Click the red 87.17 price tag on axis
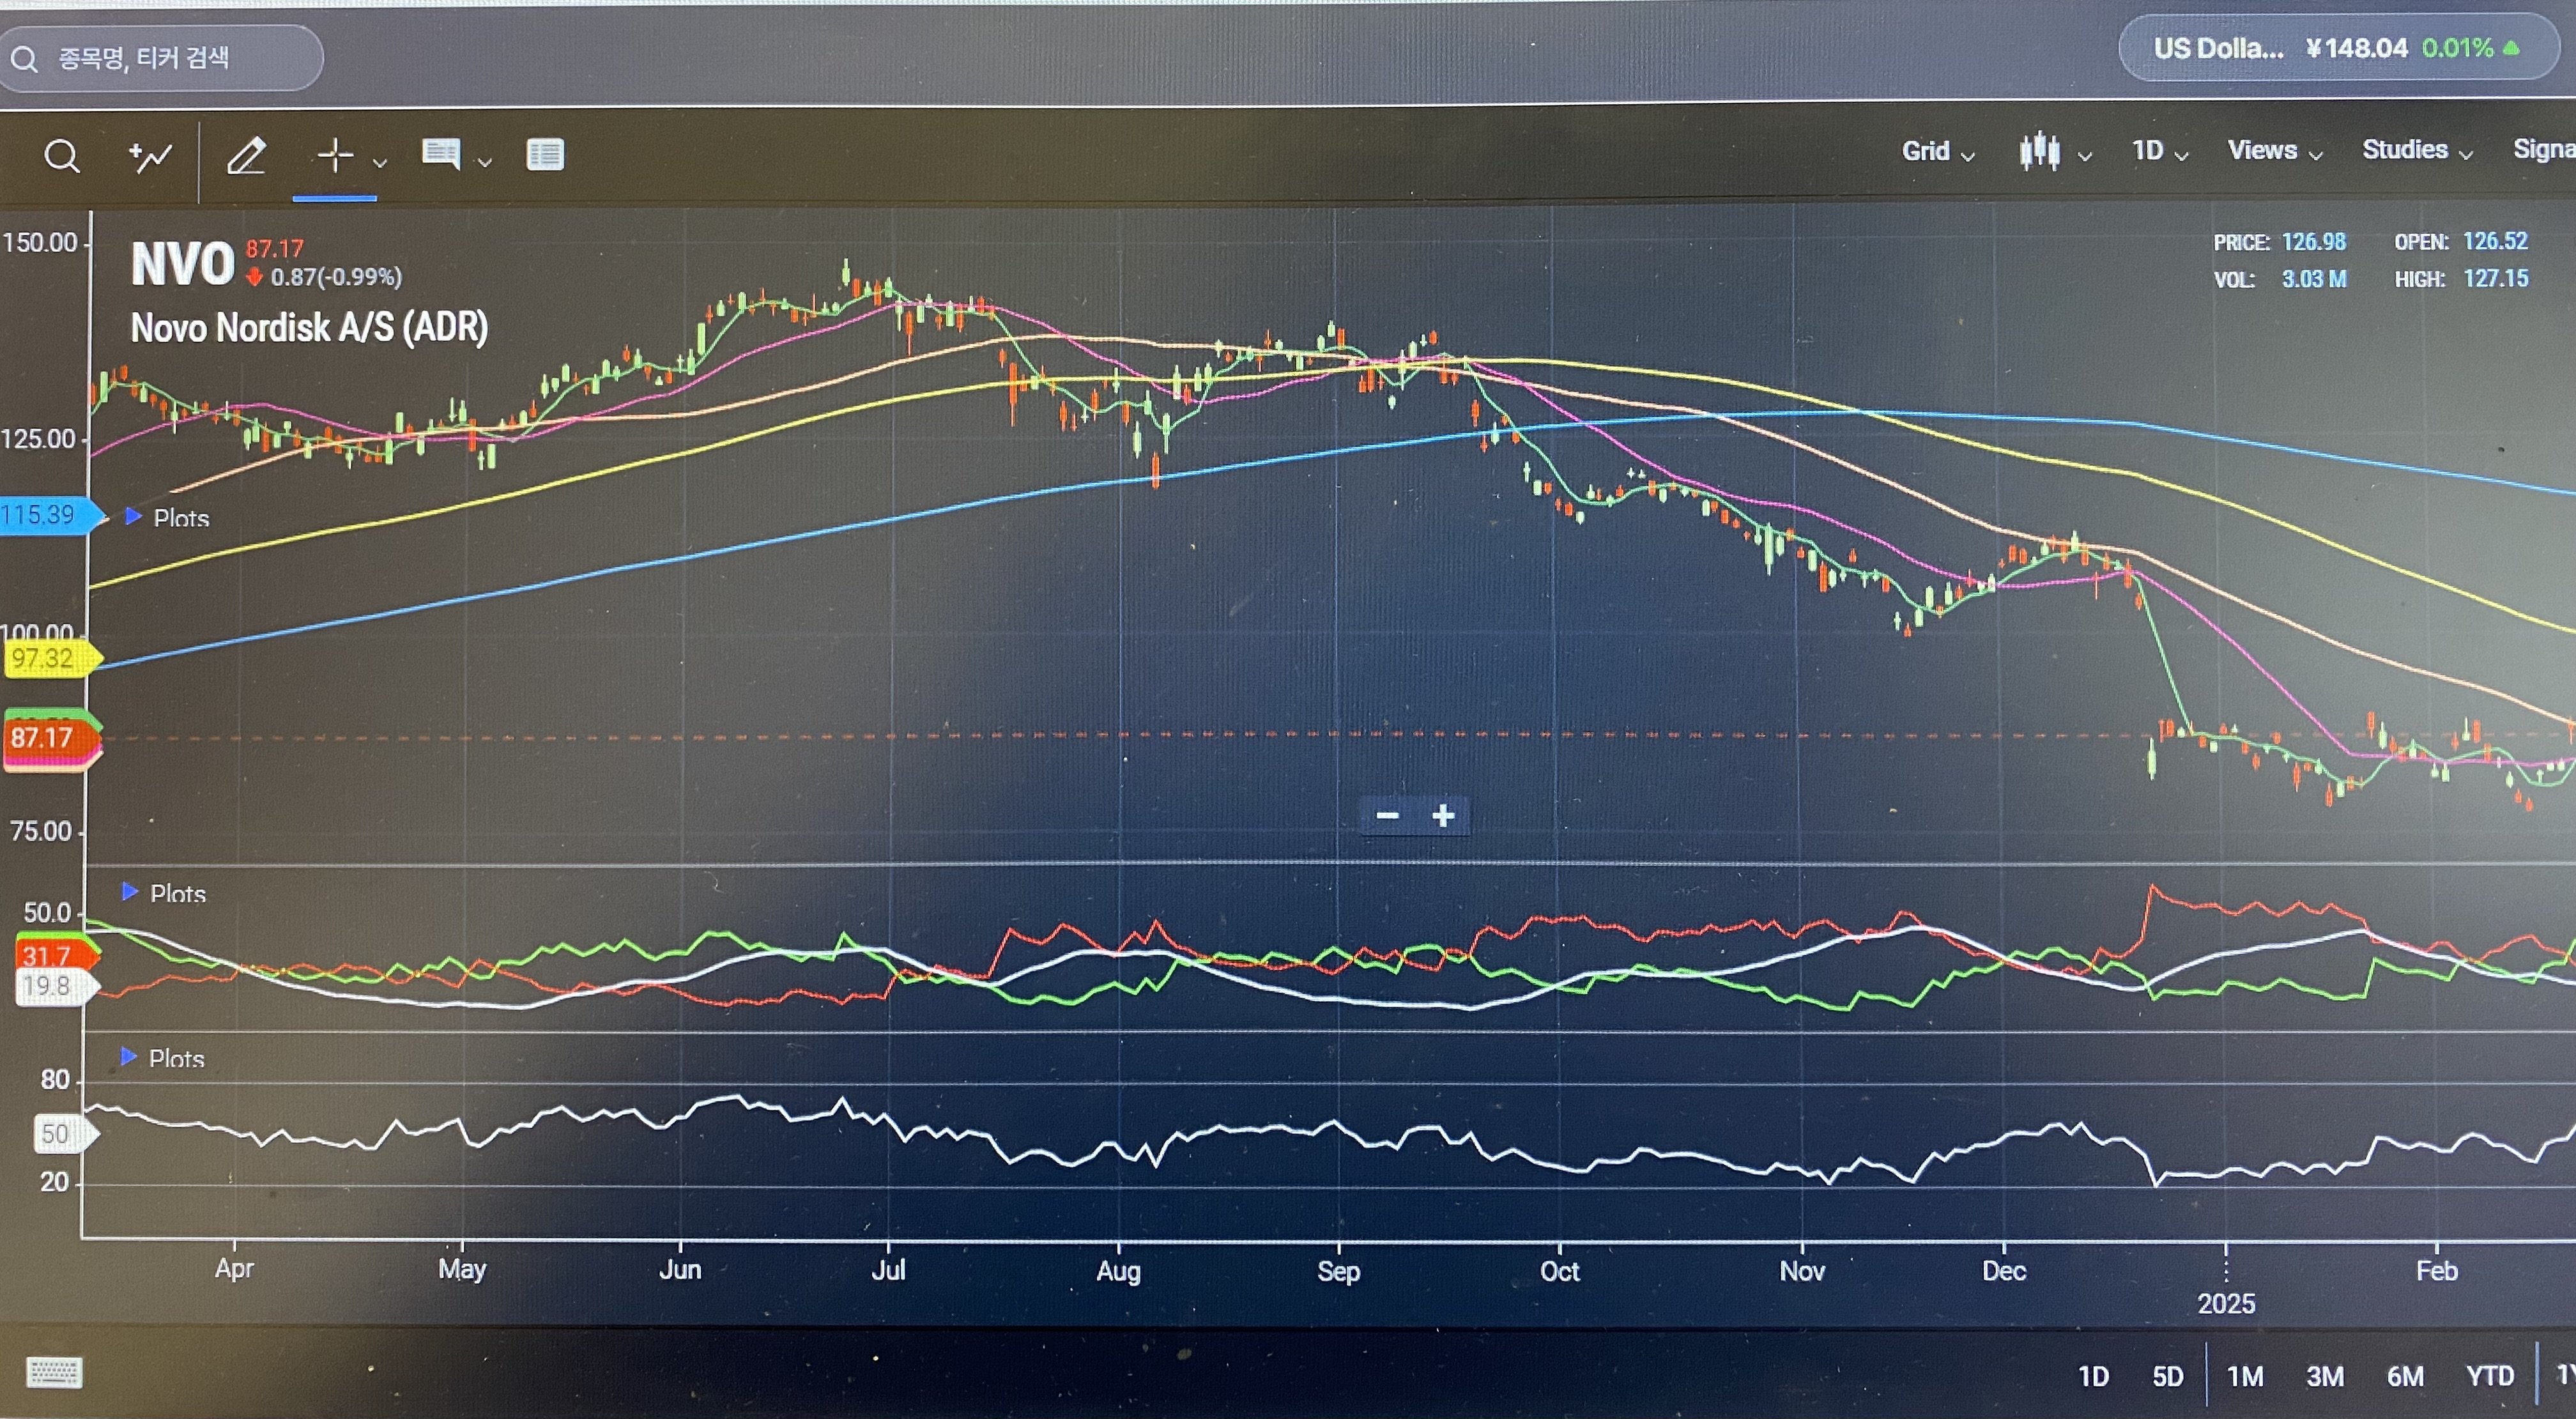Viewport: 2576px width, 1419px height. 51,738
